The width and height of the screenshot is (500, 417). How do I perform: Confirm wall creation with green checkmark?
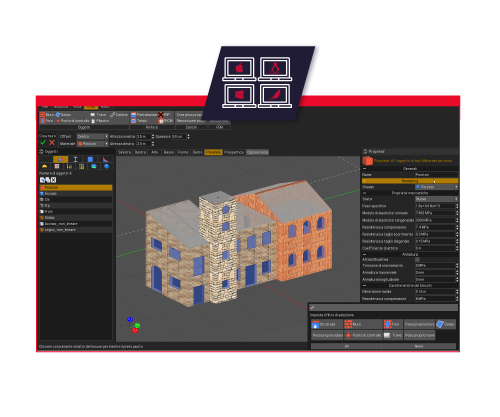click(x=43, y=143)
